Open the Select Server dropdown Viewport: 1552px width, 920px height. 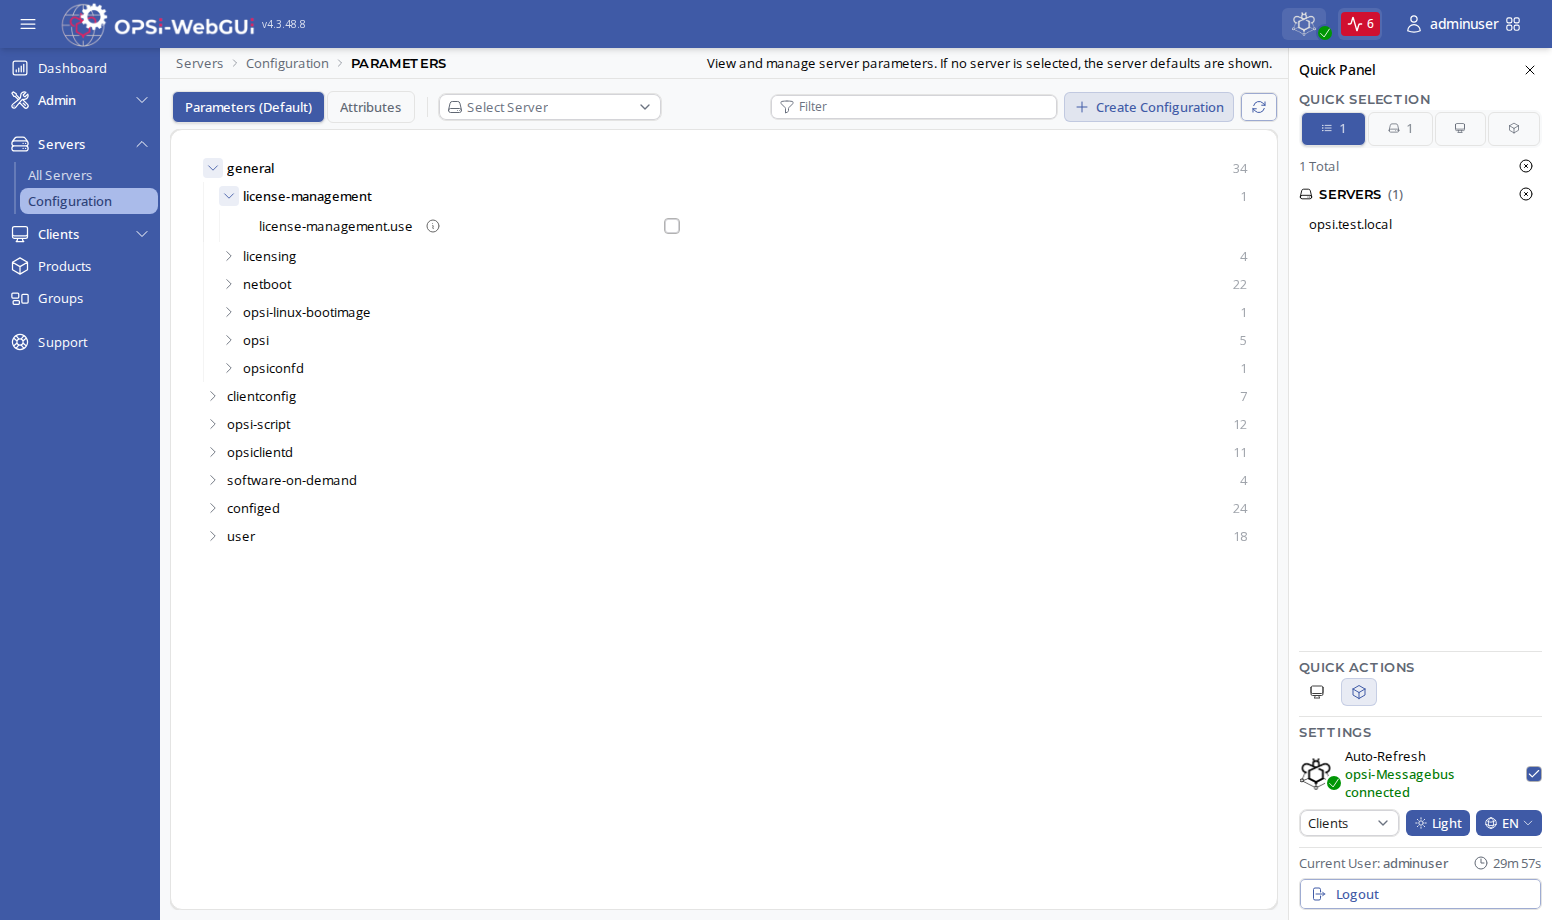point(550,107)
